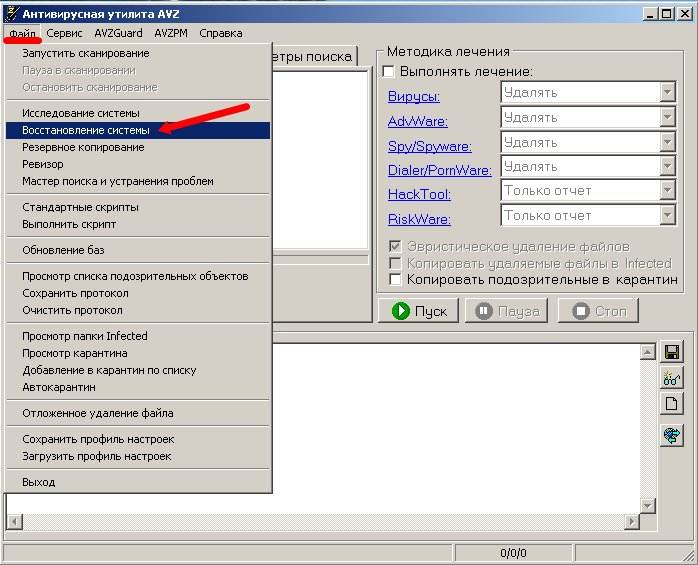Click the AVZ app icon in title bar
This screenshot has width=698, height=565.
coord(12,14)
